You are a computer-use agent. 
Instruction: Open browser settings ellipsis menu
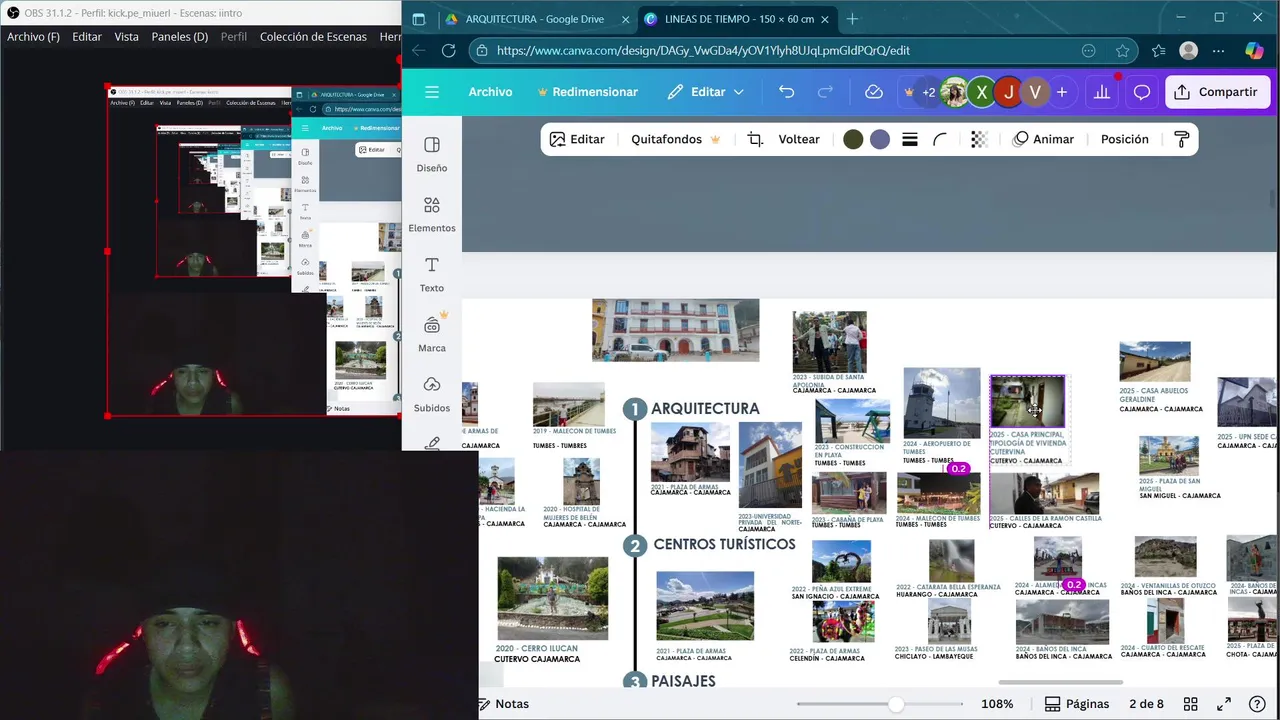pos(1219,51)
